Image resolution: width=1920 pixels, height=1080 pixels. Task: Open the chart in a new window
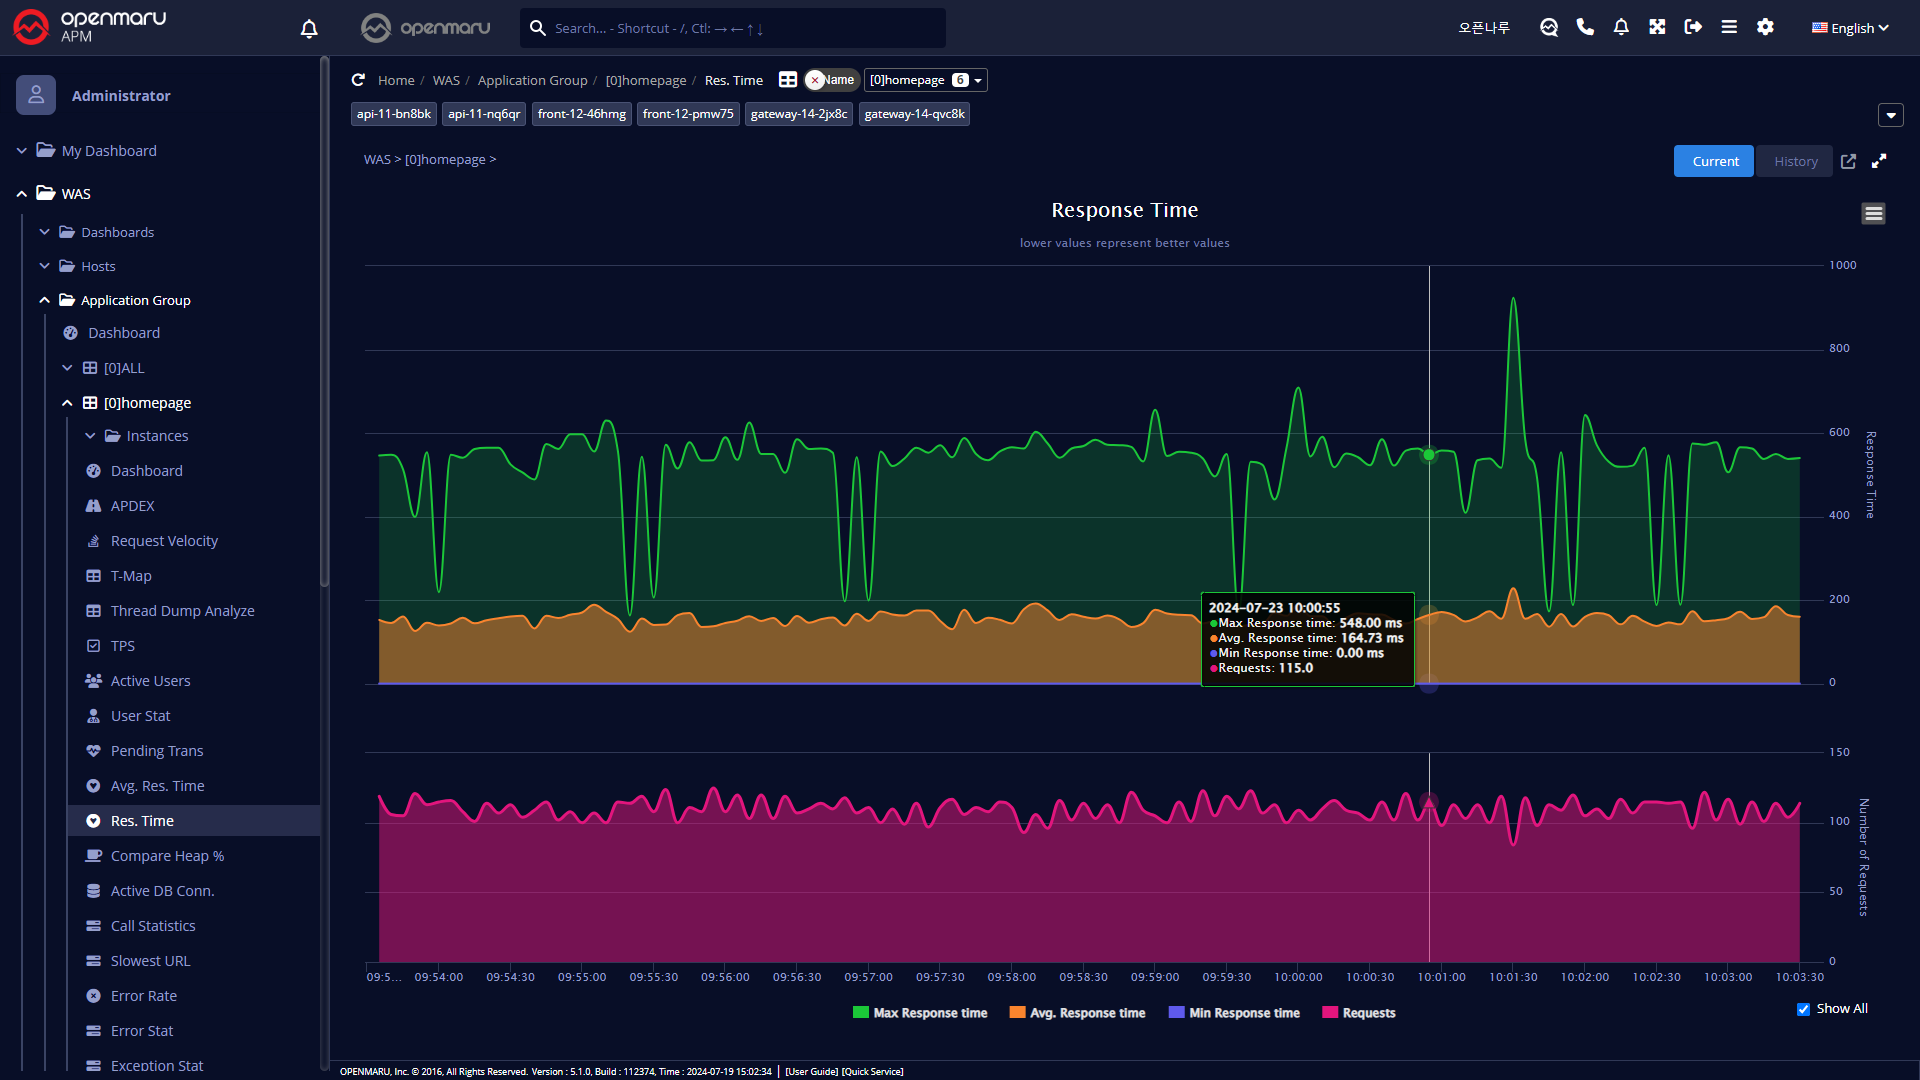coord(1848,161)
